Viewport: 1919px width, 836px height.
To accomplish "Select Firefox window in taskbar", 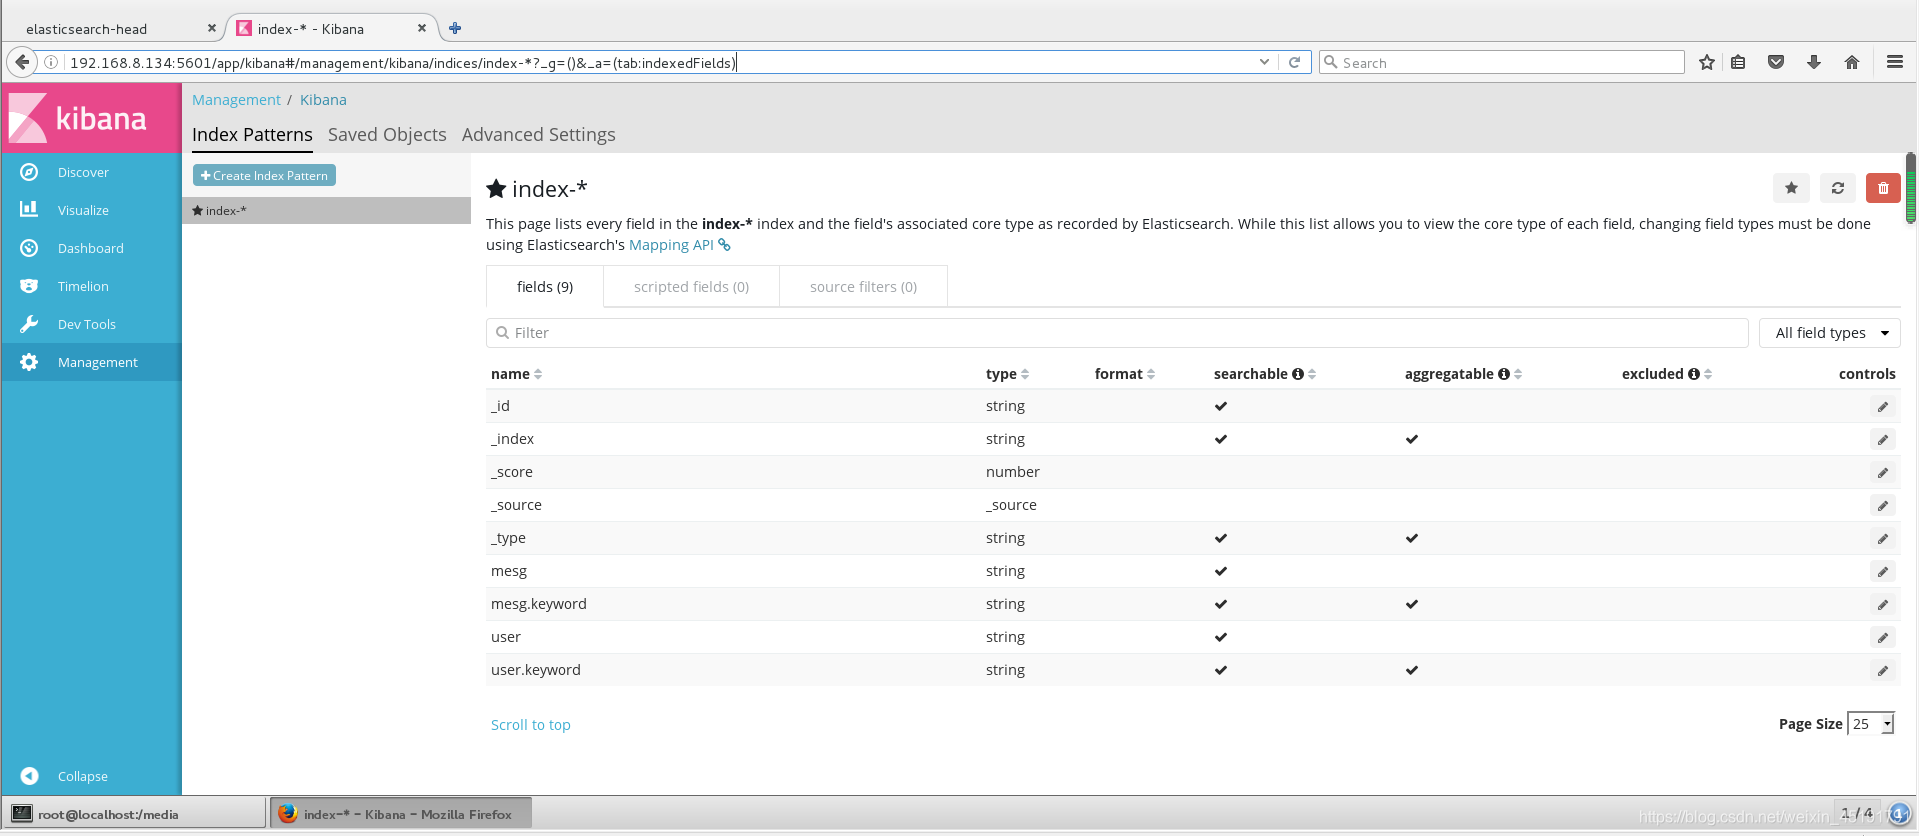I will (x=400, y=814).
